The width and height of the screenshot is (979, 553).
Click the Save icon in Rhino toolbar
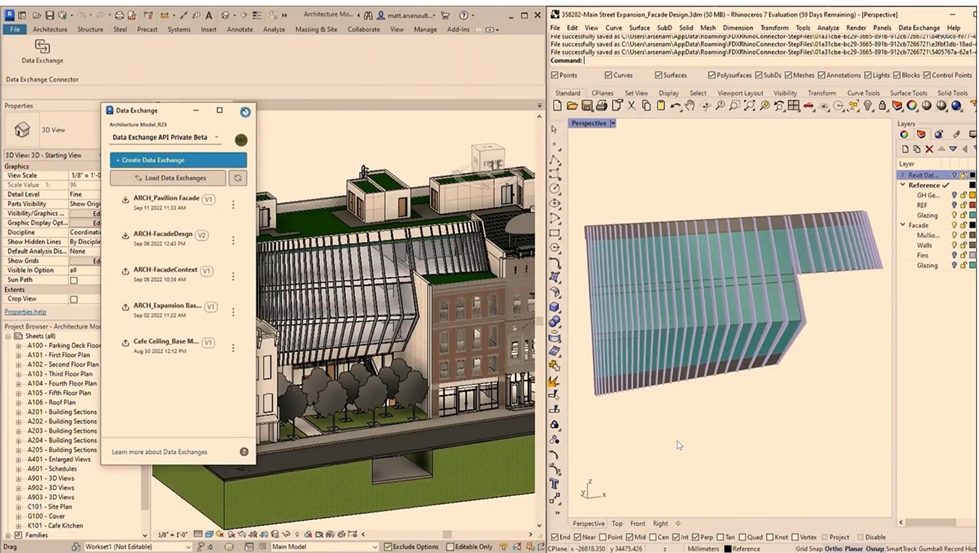pos(587,106)
